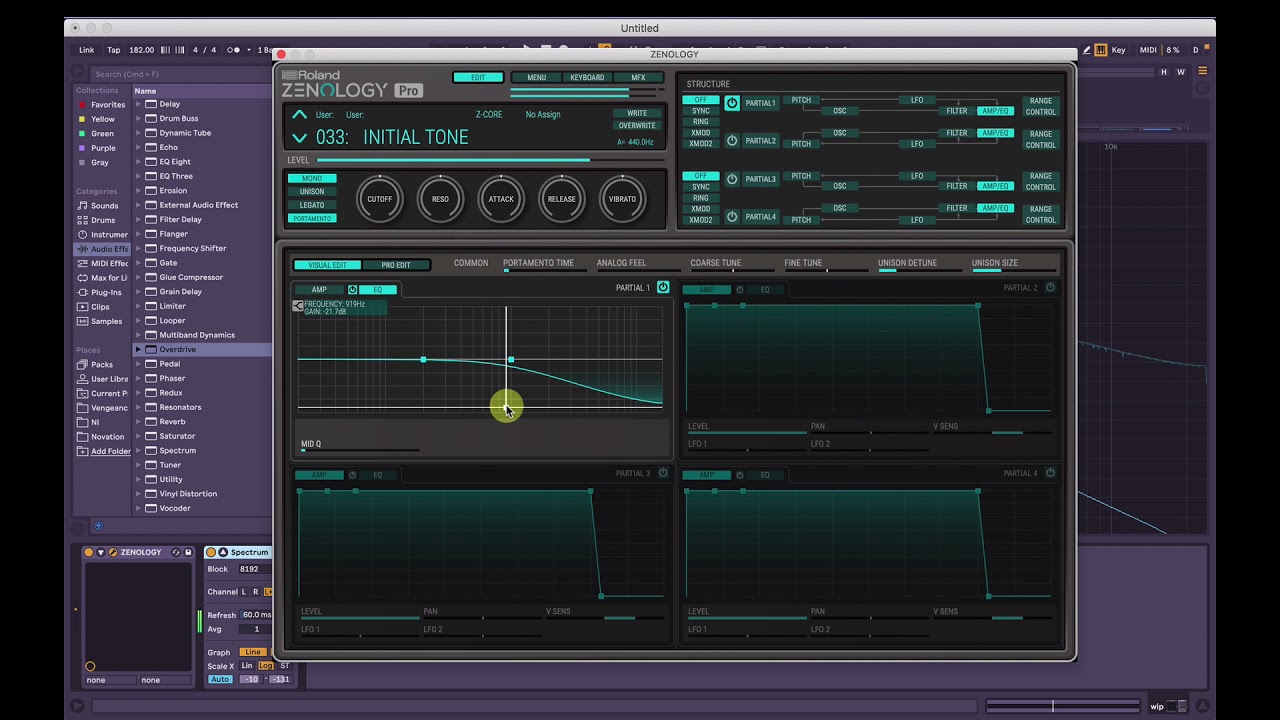
Task: Save ZENOLOGY device preset icon
Action: click(188, 552)
